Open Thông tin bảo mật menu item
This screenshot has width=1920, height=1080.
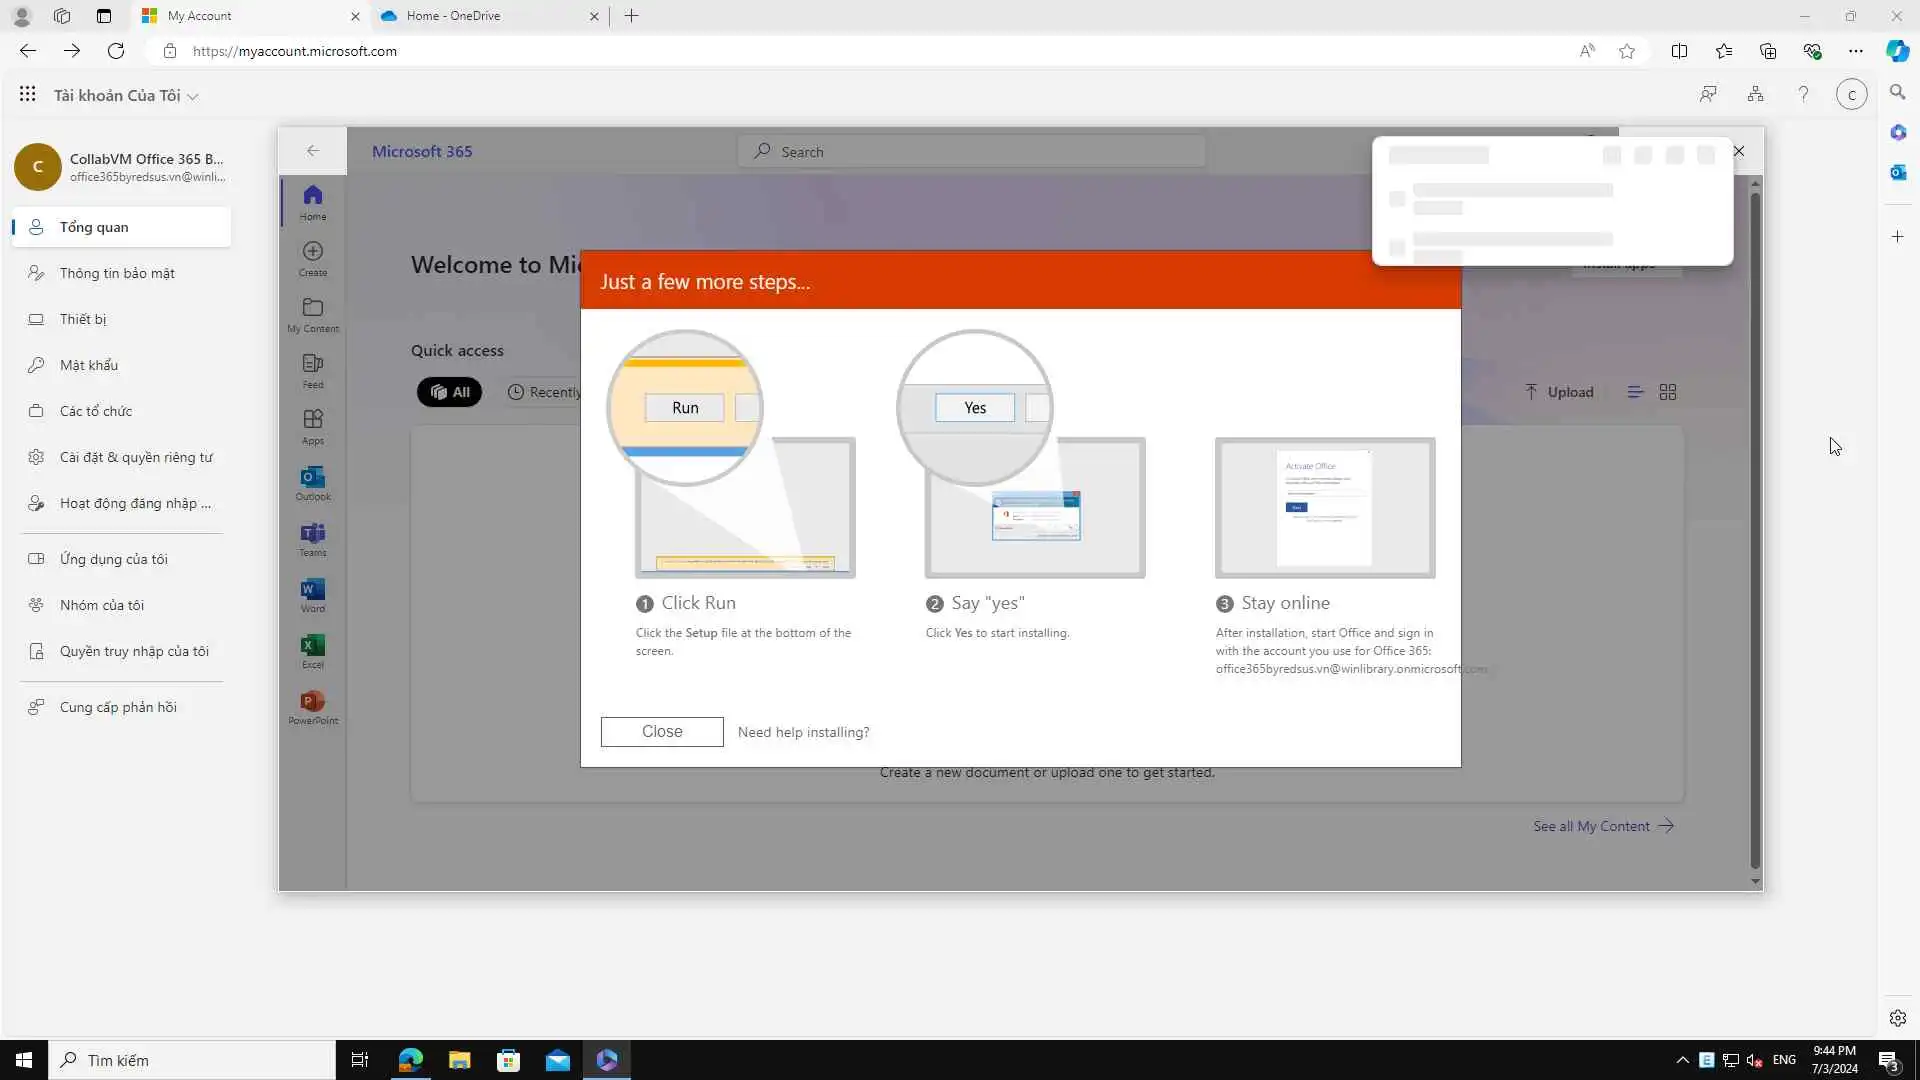(117, 273)
